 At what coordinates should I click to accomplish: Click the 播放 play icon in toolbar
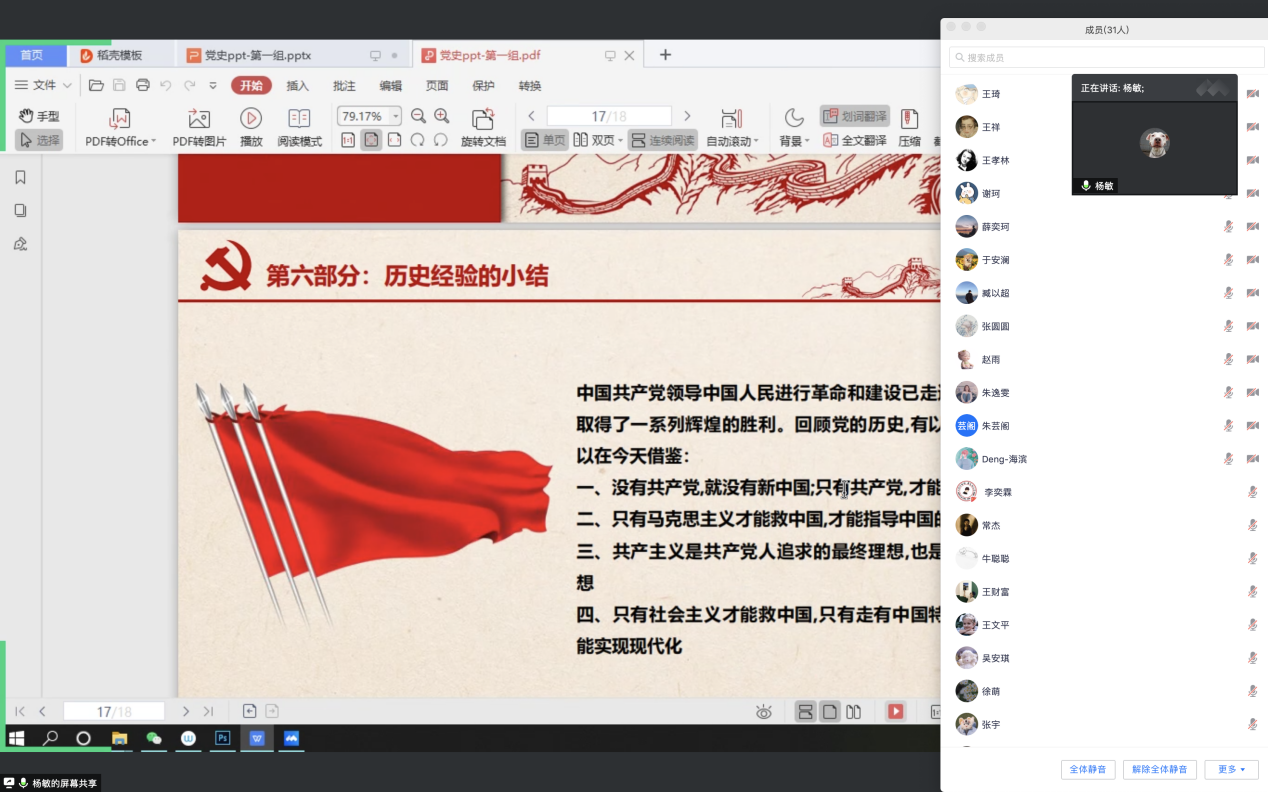(x=251, y=120)
